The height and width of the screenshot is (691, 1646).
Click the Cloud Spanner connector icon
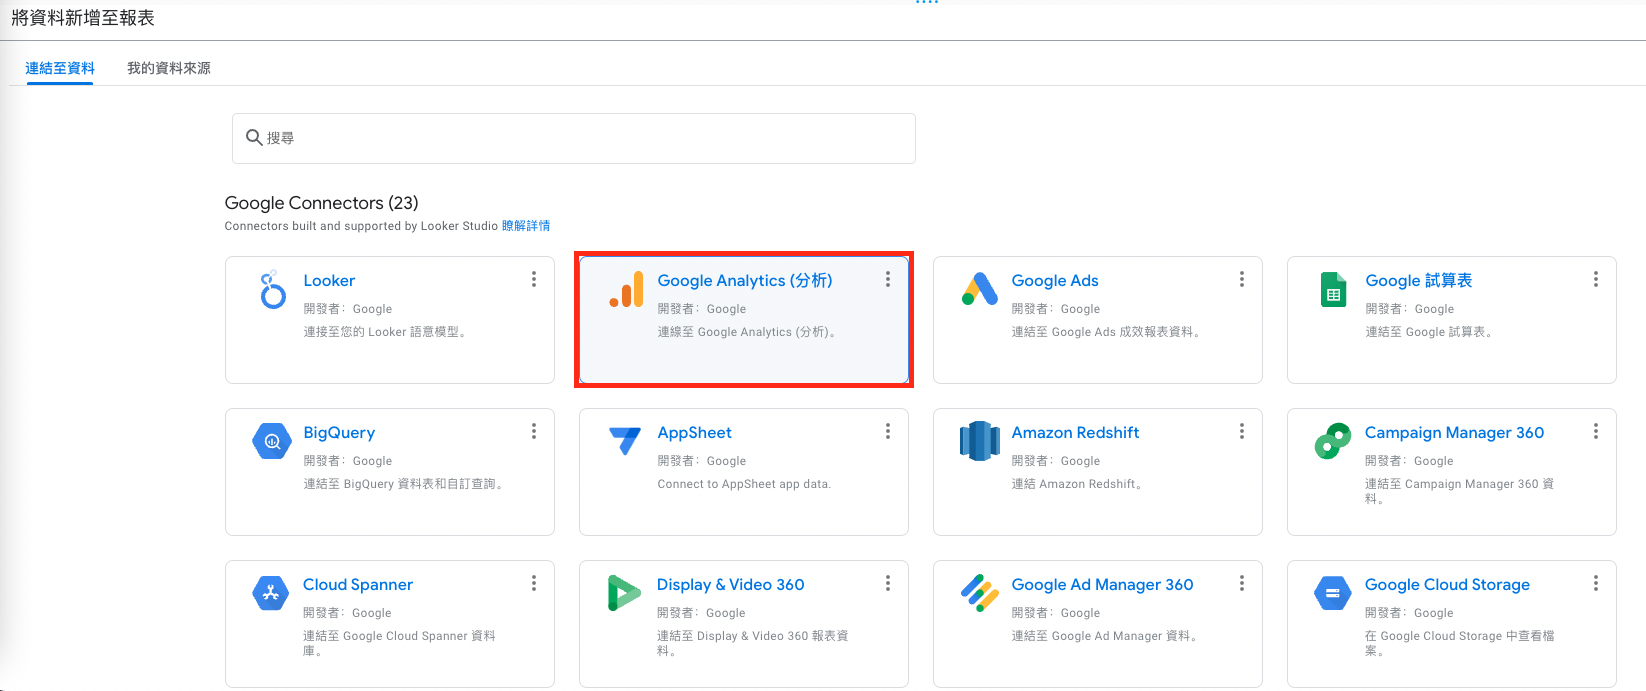pyautogui.click(x=271, y=593)
